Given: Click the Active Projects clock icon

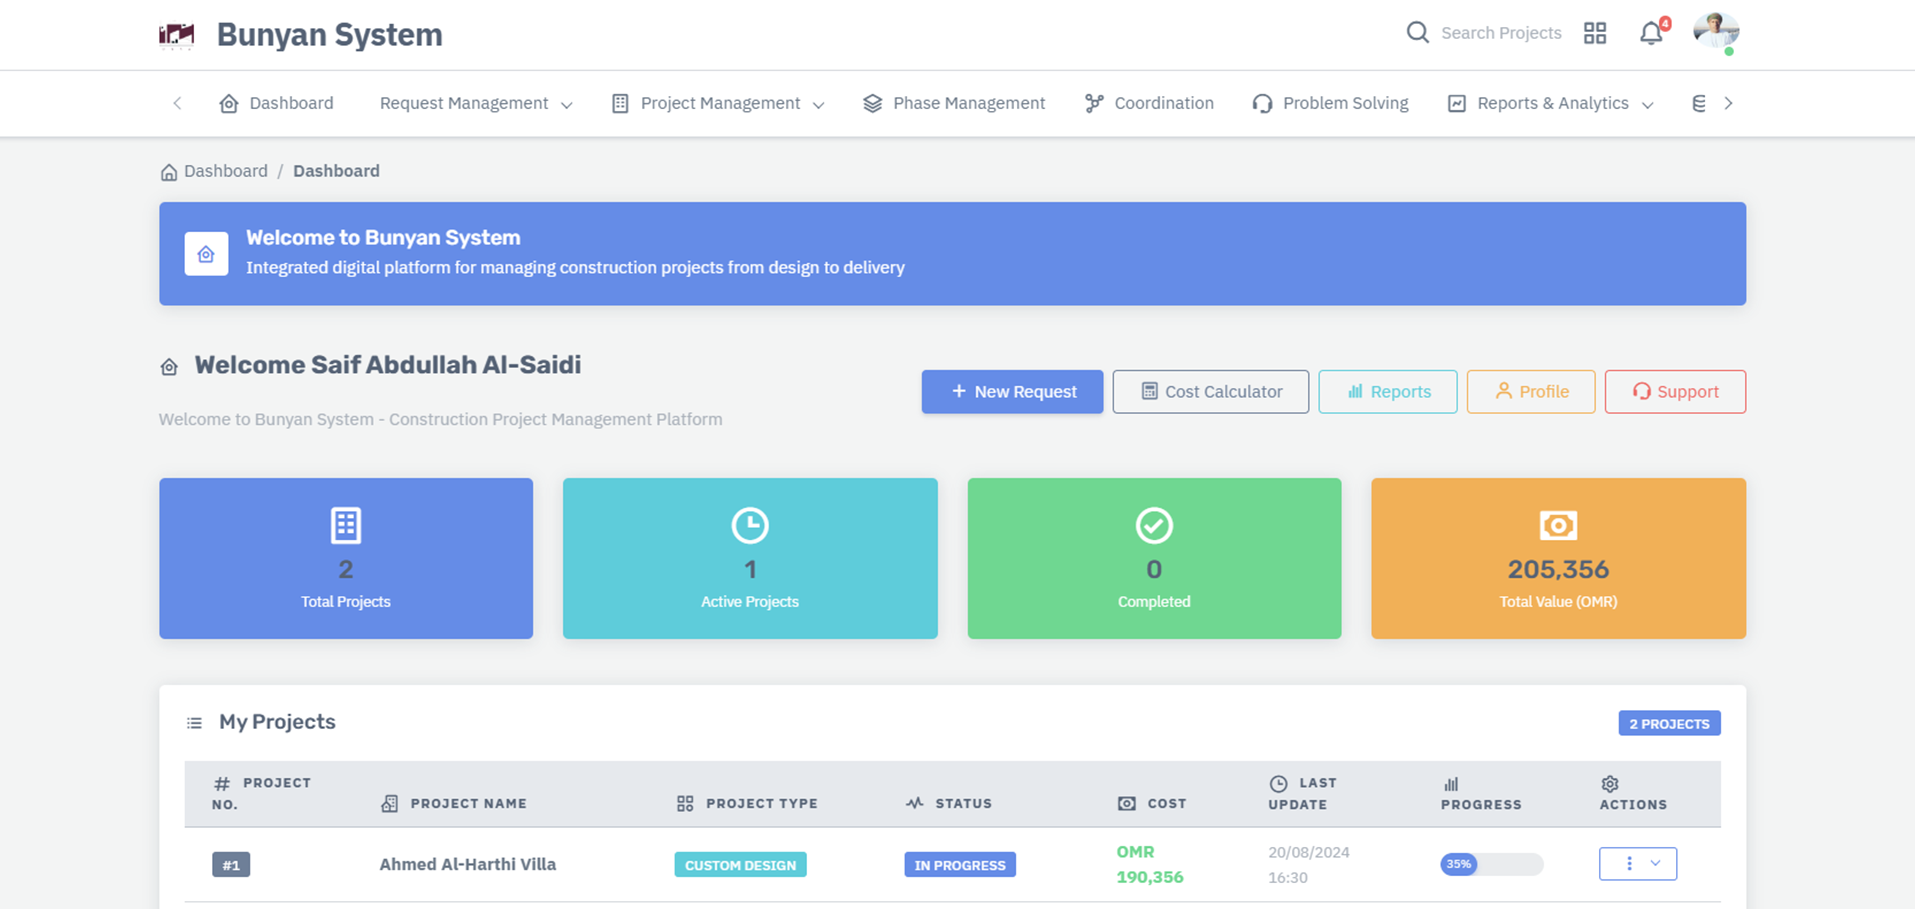Looking at the screenshot, I should tap(750, 525).
